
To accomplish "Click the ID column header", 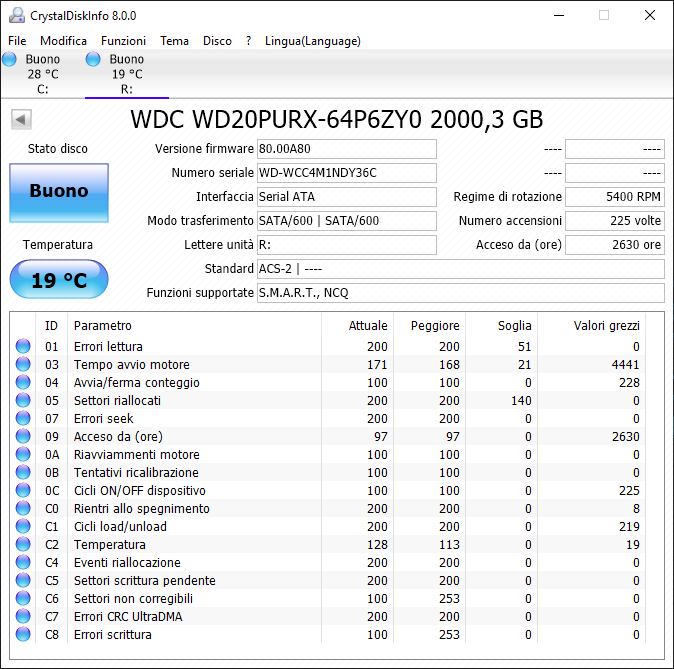I will tap(51, 325).
